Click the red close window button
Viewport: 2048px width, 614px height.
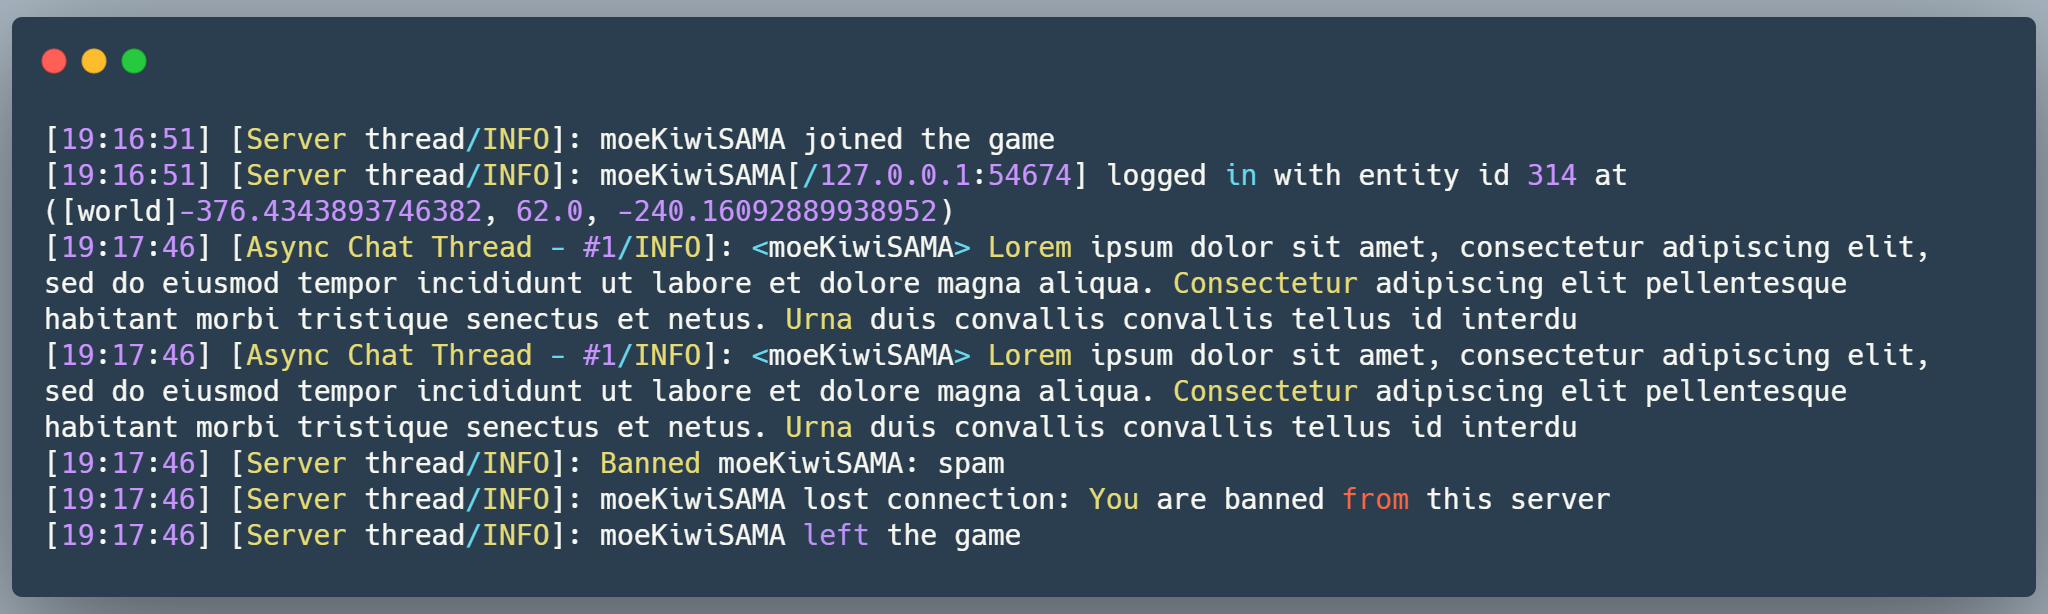[x=54, y=61]
